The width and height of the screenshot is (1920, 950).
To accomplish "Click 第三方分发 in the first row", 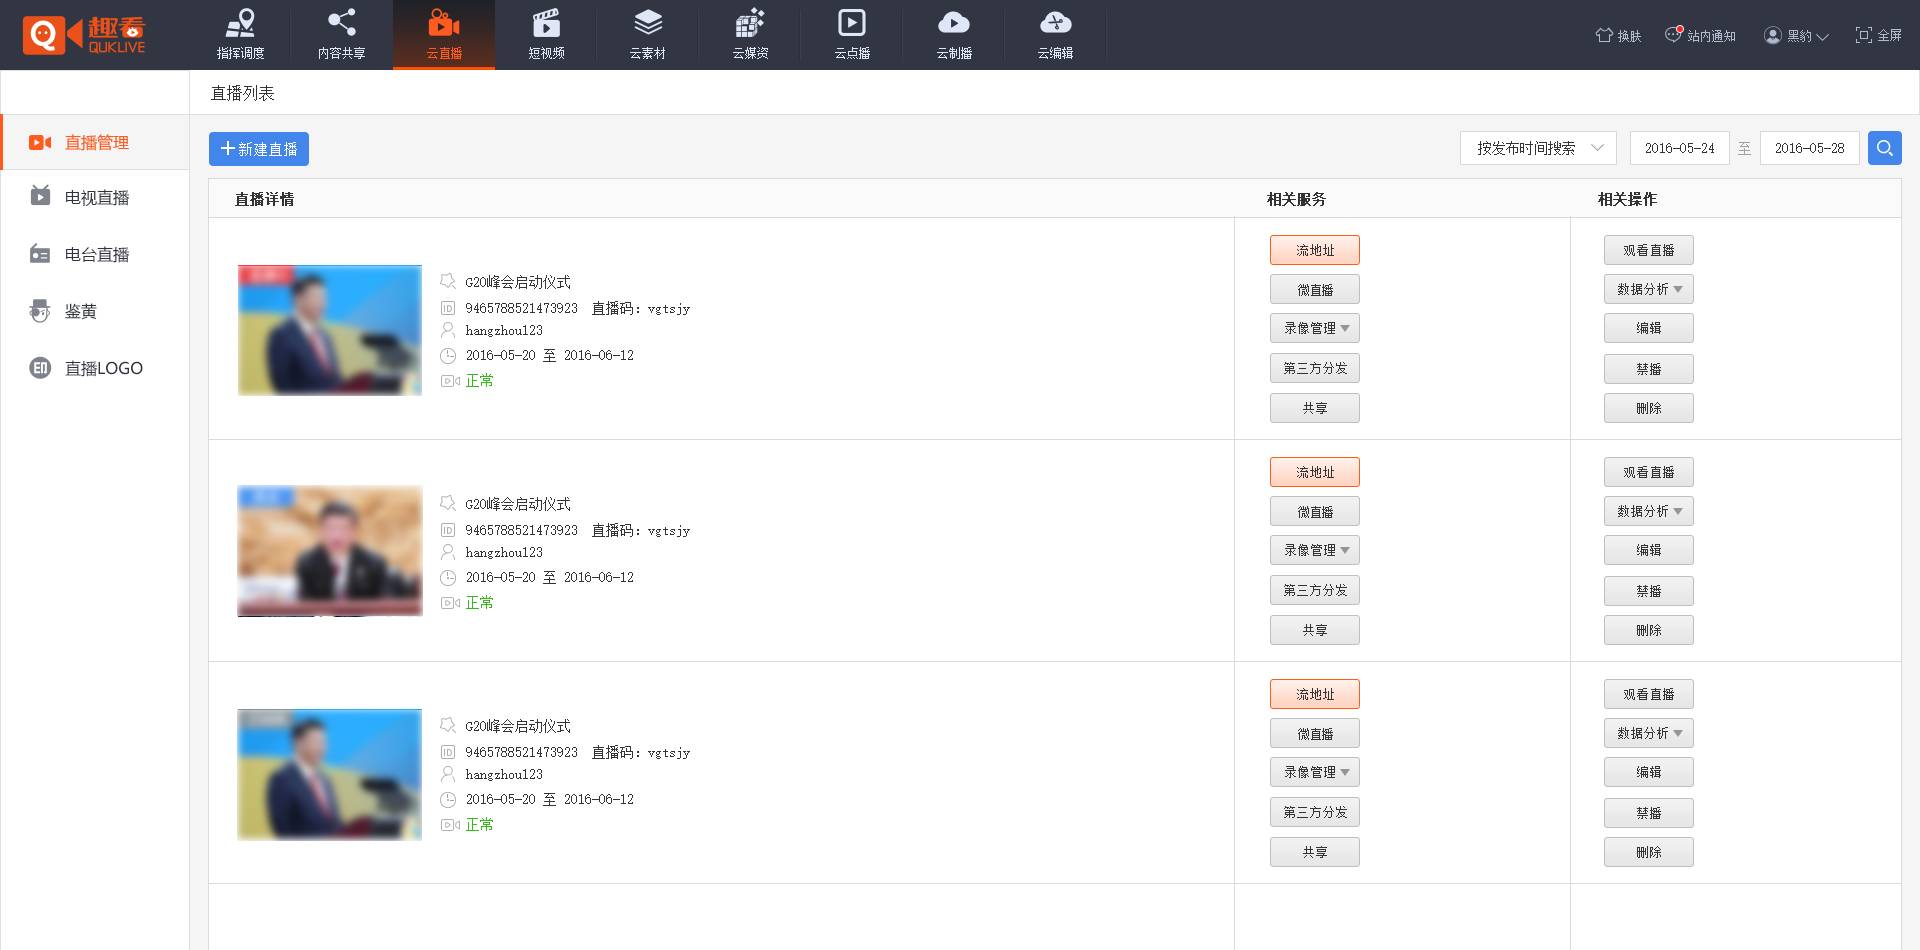I will pos(1315,368).
